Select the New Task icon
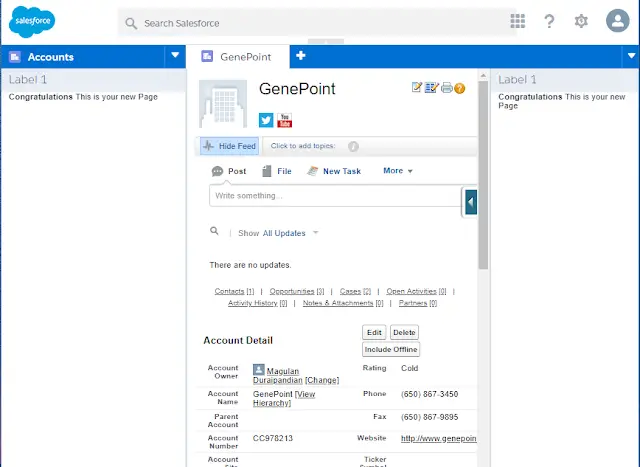The width and height of the screenshot is (640, 467). click(x=313, y=171)
